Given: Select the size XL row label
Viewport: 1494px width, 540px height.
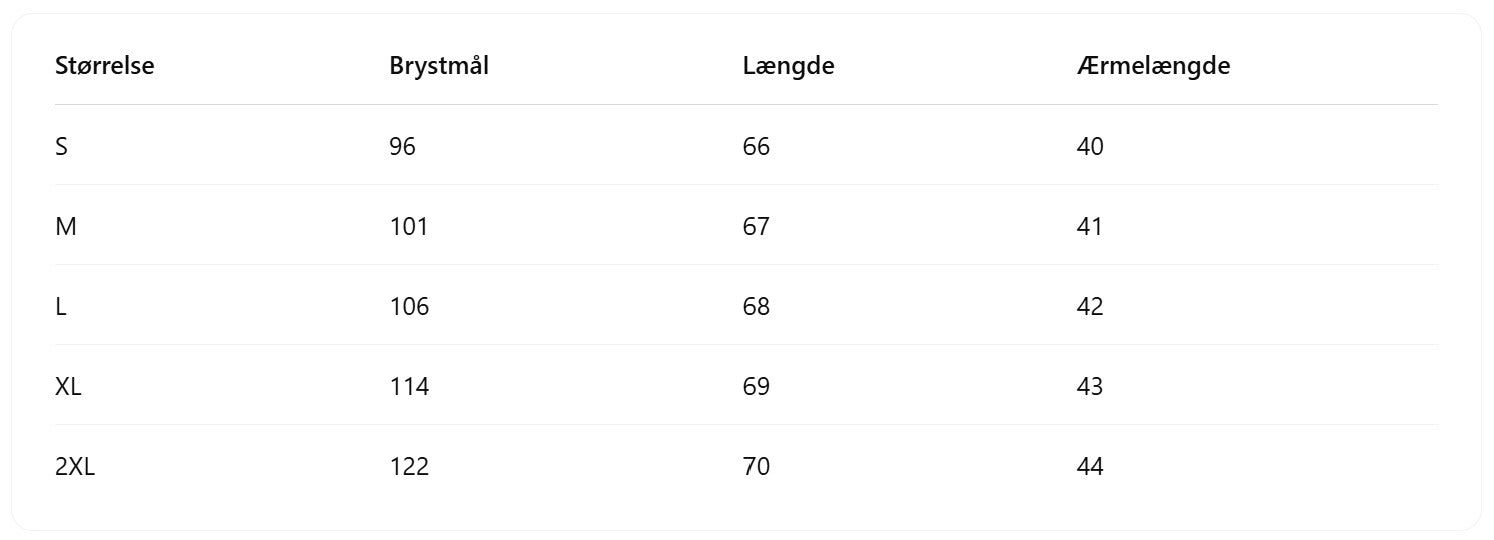Looking at the screenshot, I should [68, 387].
